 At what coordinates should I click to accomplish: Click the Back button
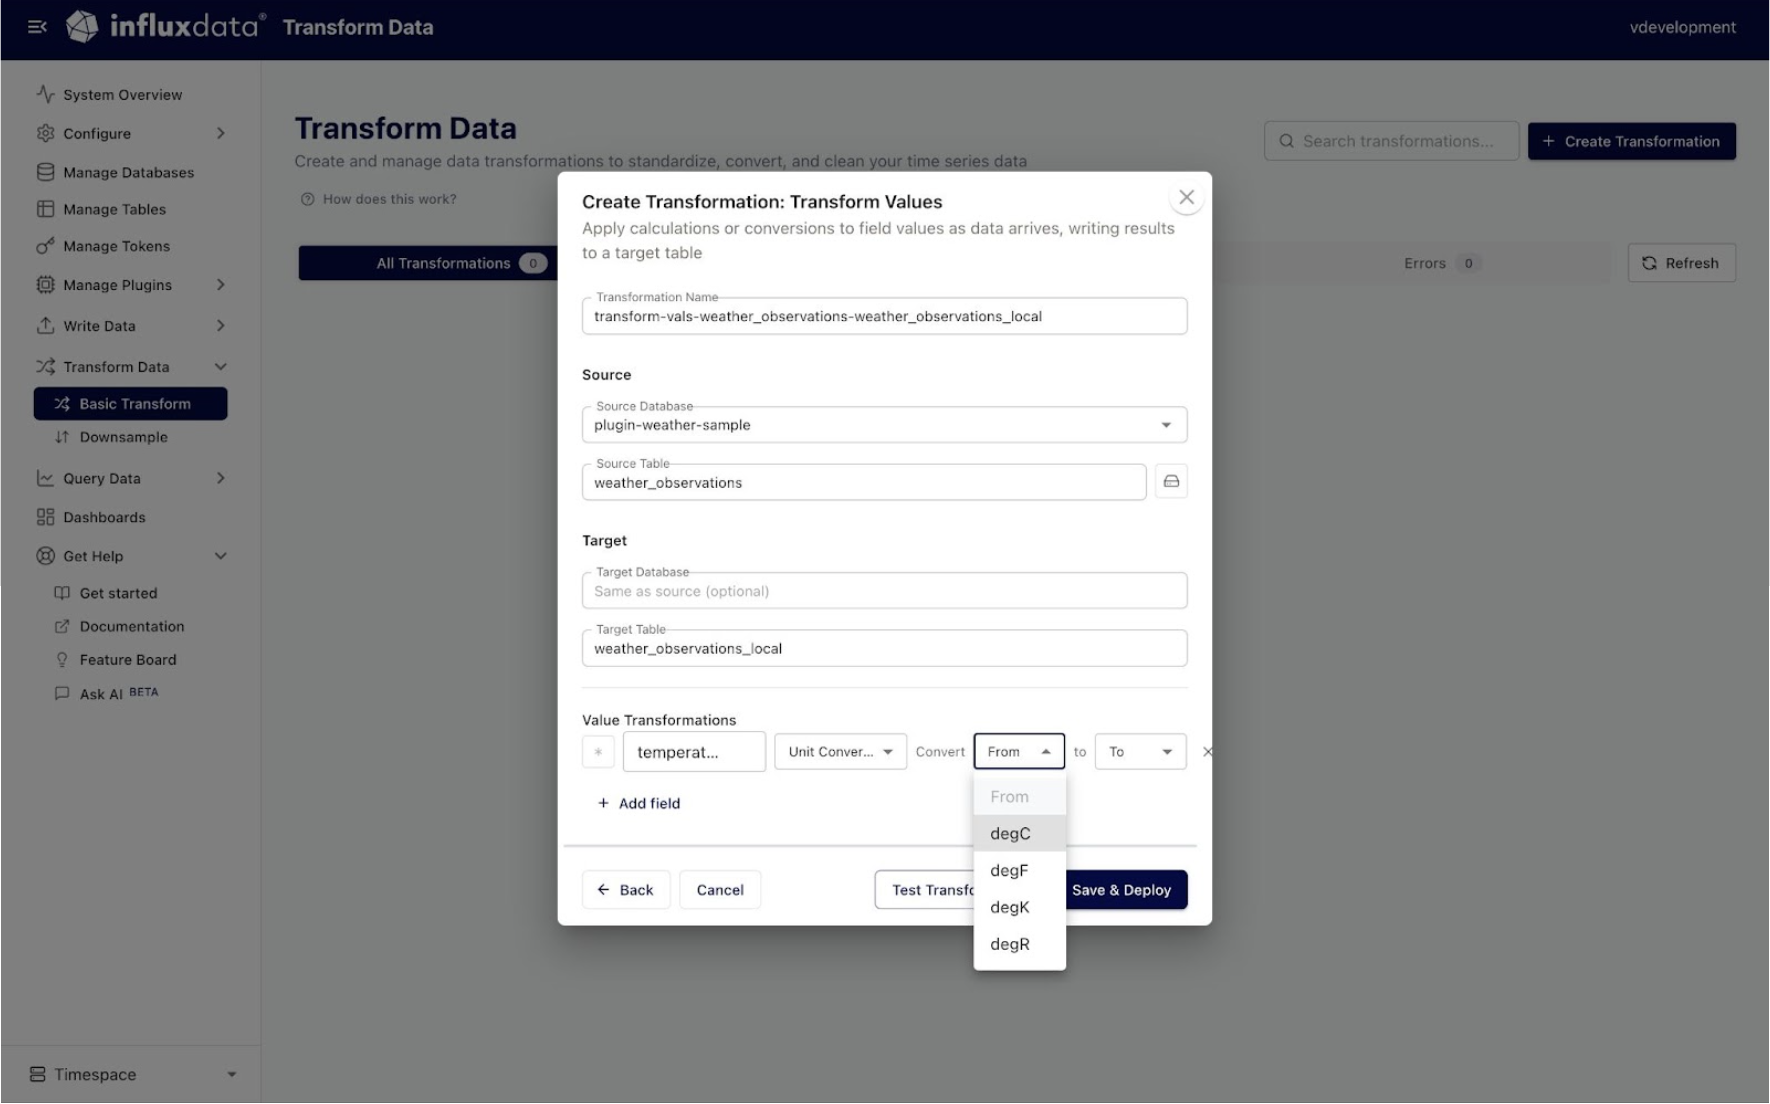pyautogui.click(x=626, y=890)
